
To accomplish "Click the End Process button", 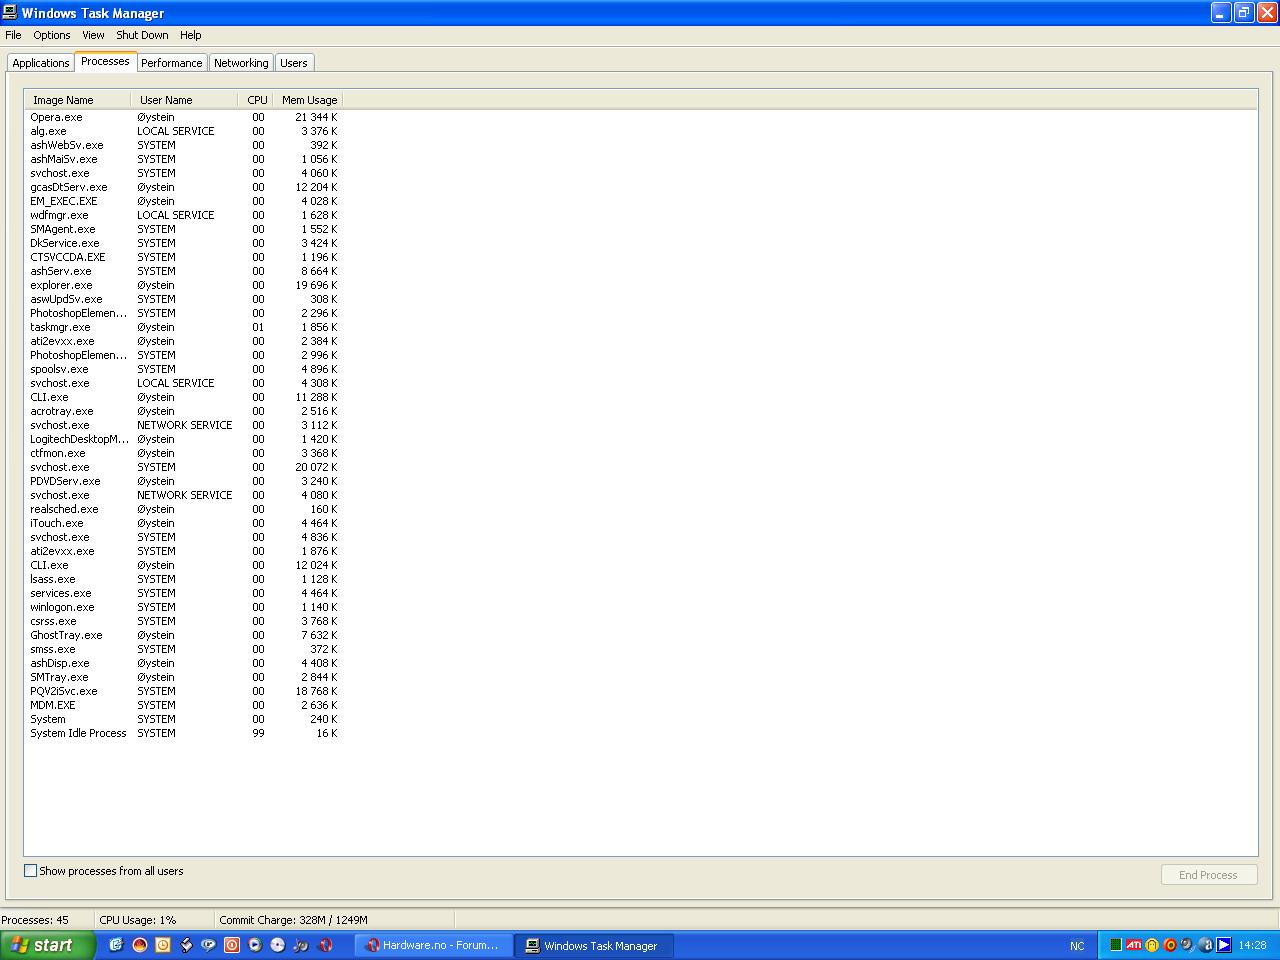I will click(x=1208, y=875).
